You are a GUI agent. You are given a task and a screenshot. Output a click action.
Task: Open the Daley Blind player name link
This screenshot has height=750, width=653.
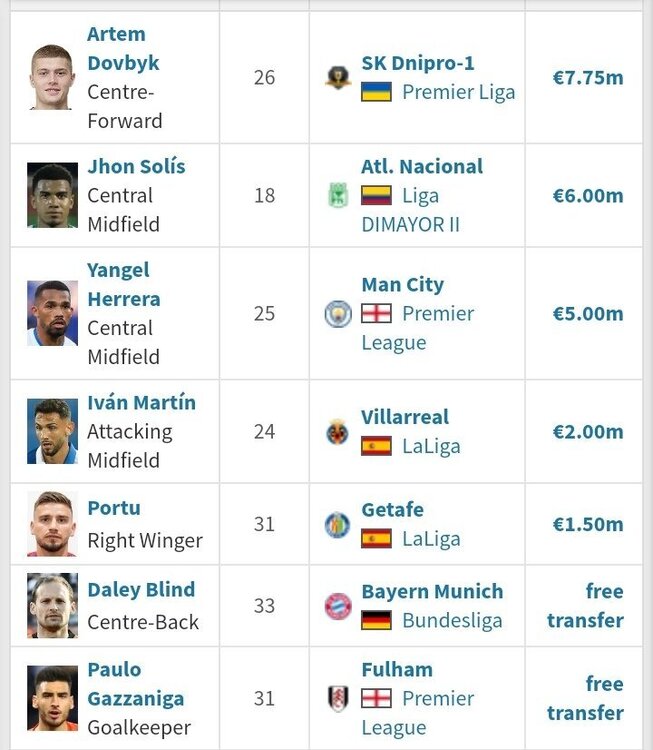tap(141, 590)
